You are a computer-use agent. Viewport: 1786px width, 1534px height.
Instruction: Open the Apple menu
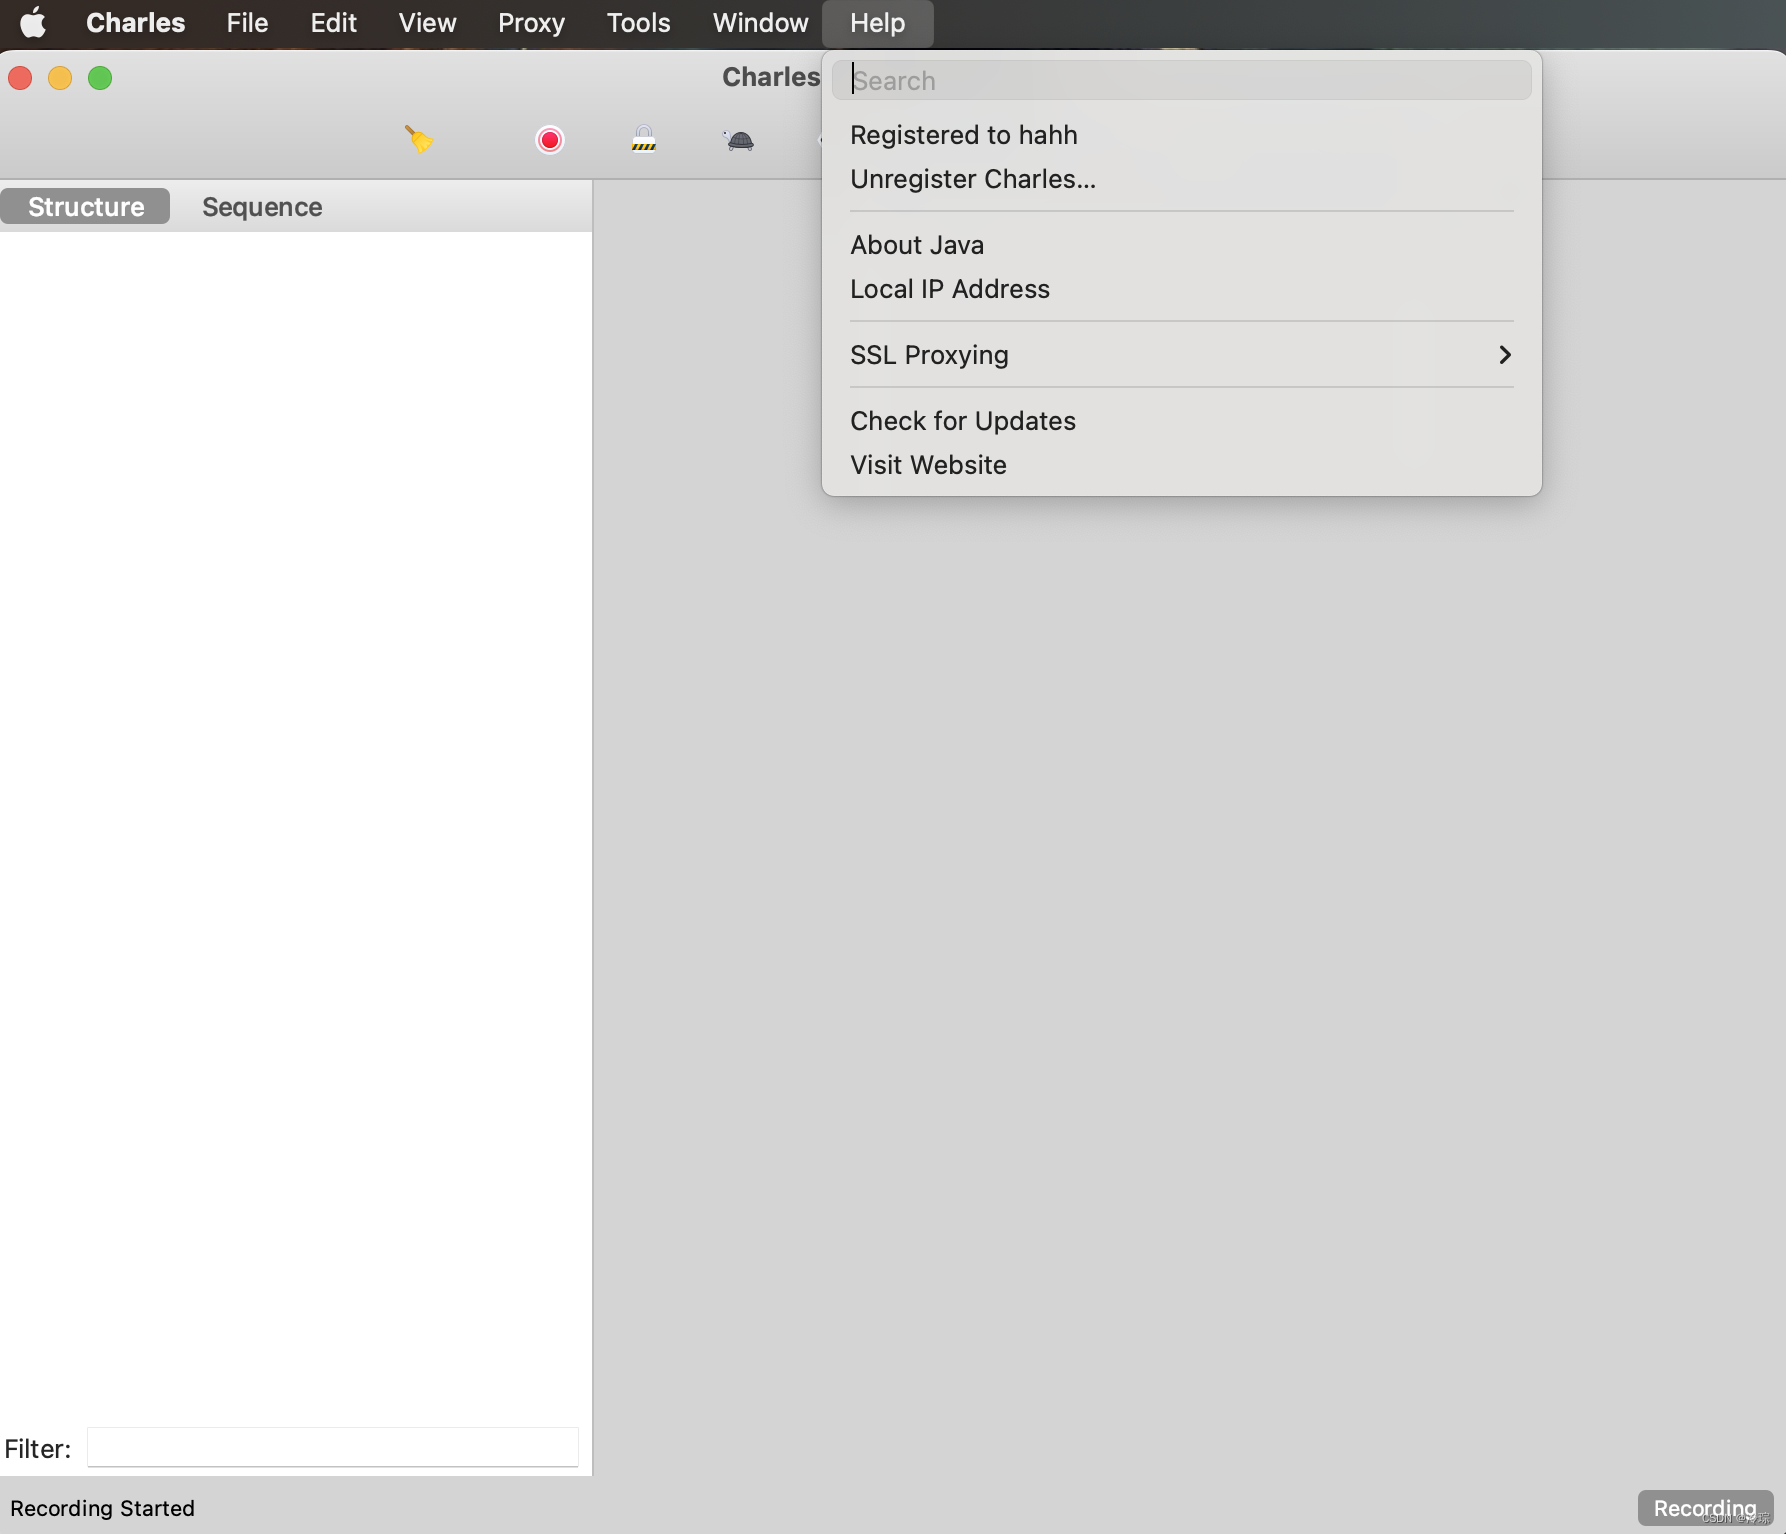pyautogui.click(x=33, y=22)
